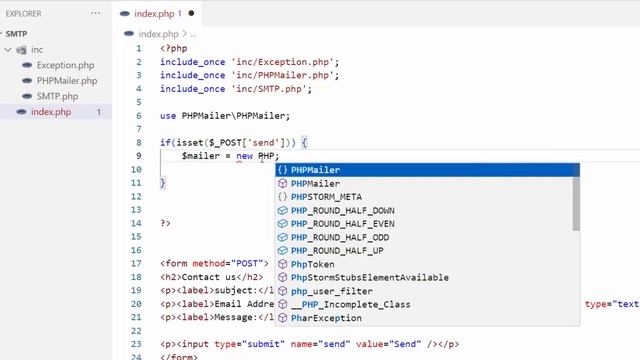Click the '<?php' opening tag
640x360 pixels.
(x=173, y=49)
